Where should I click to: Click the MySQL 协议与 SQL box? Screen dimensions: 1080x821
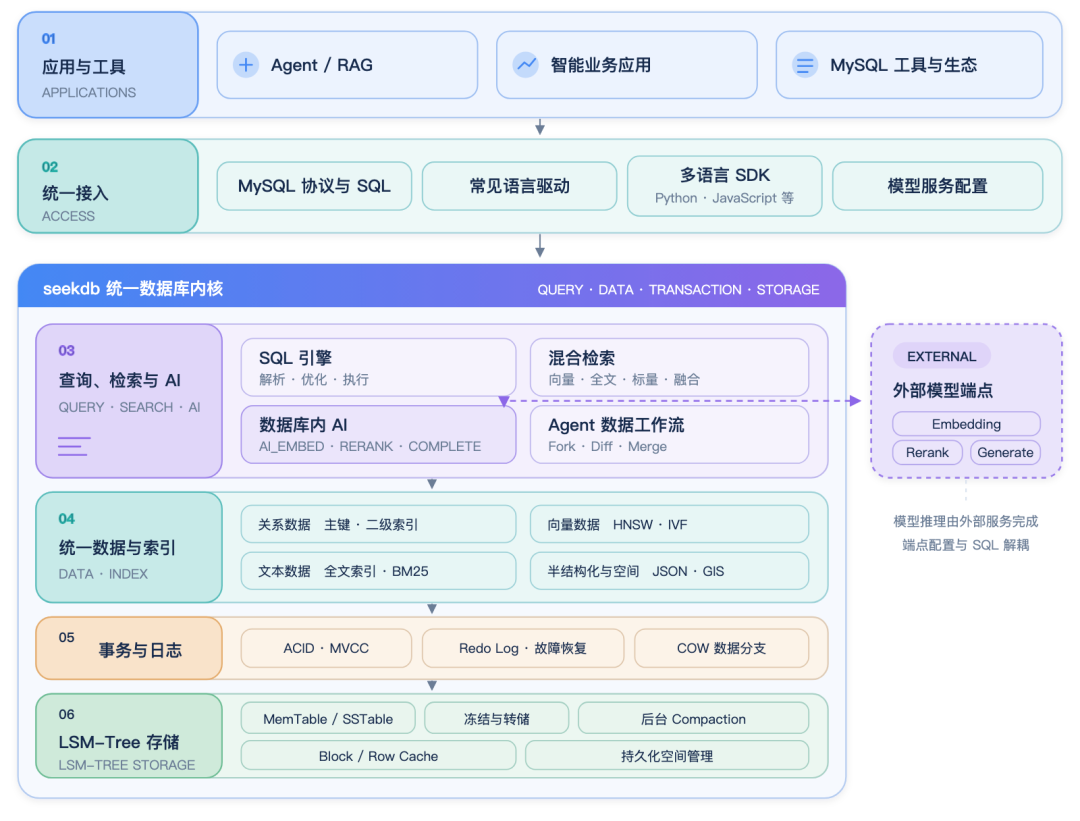314,186
